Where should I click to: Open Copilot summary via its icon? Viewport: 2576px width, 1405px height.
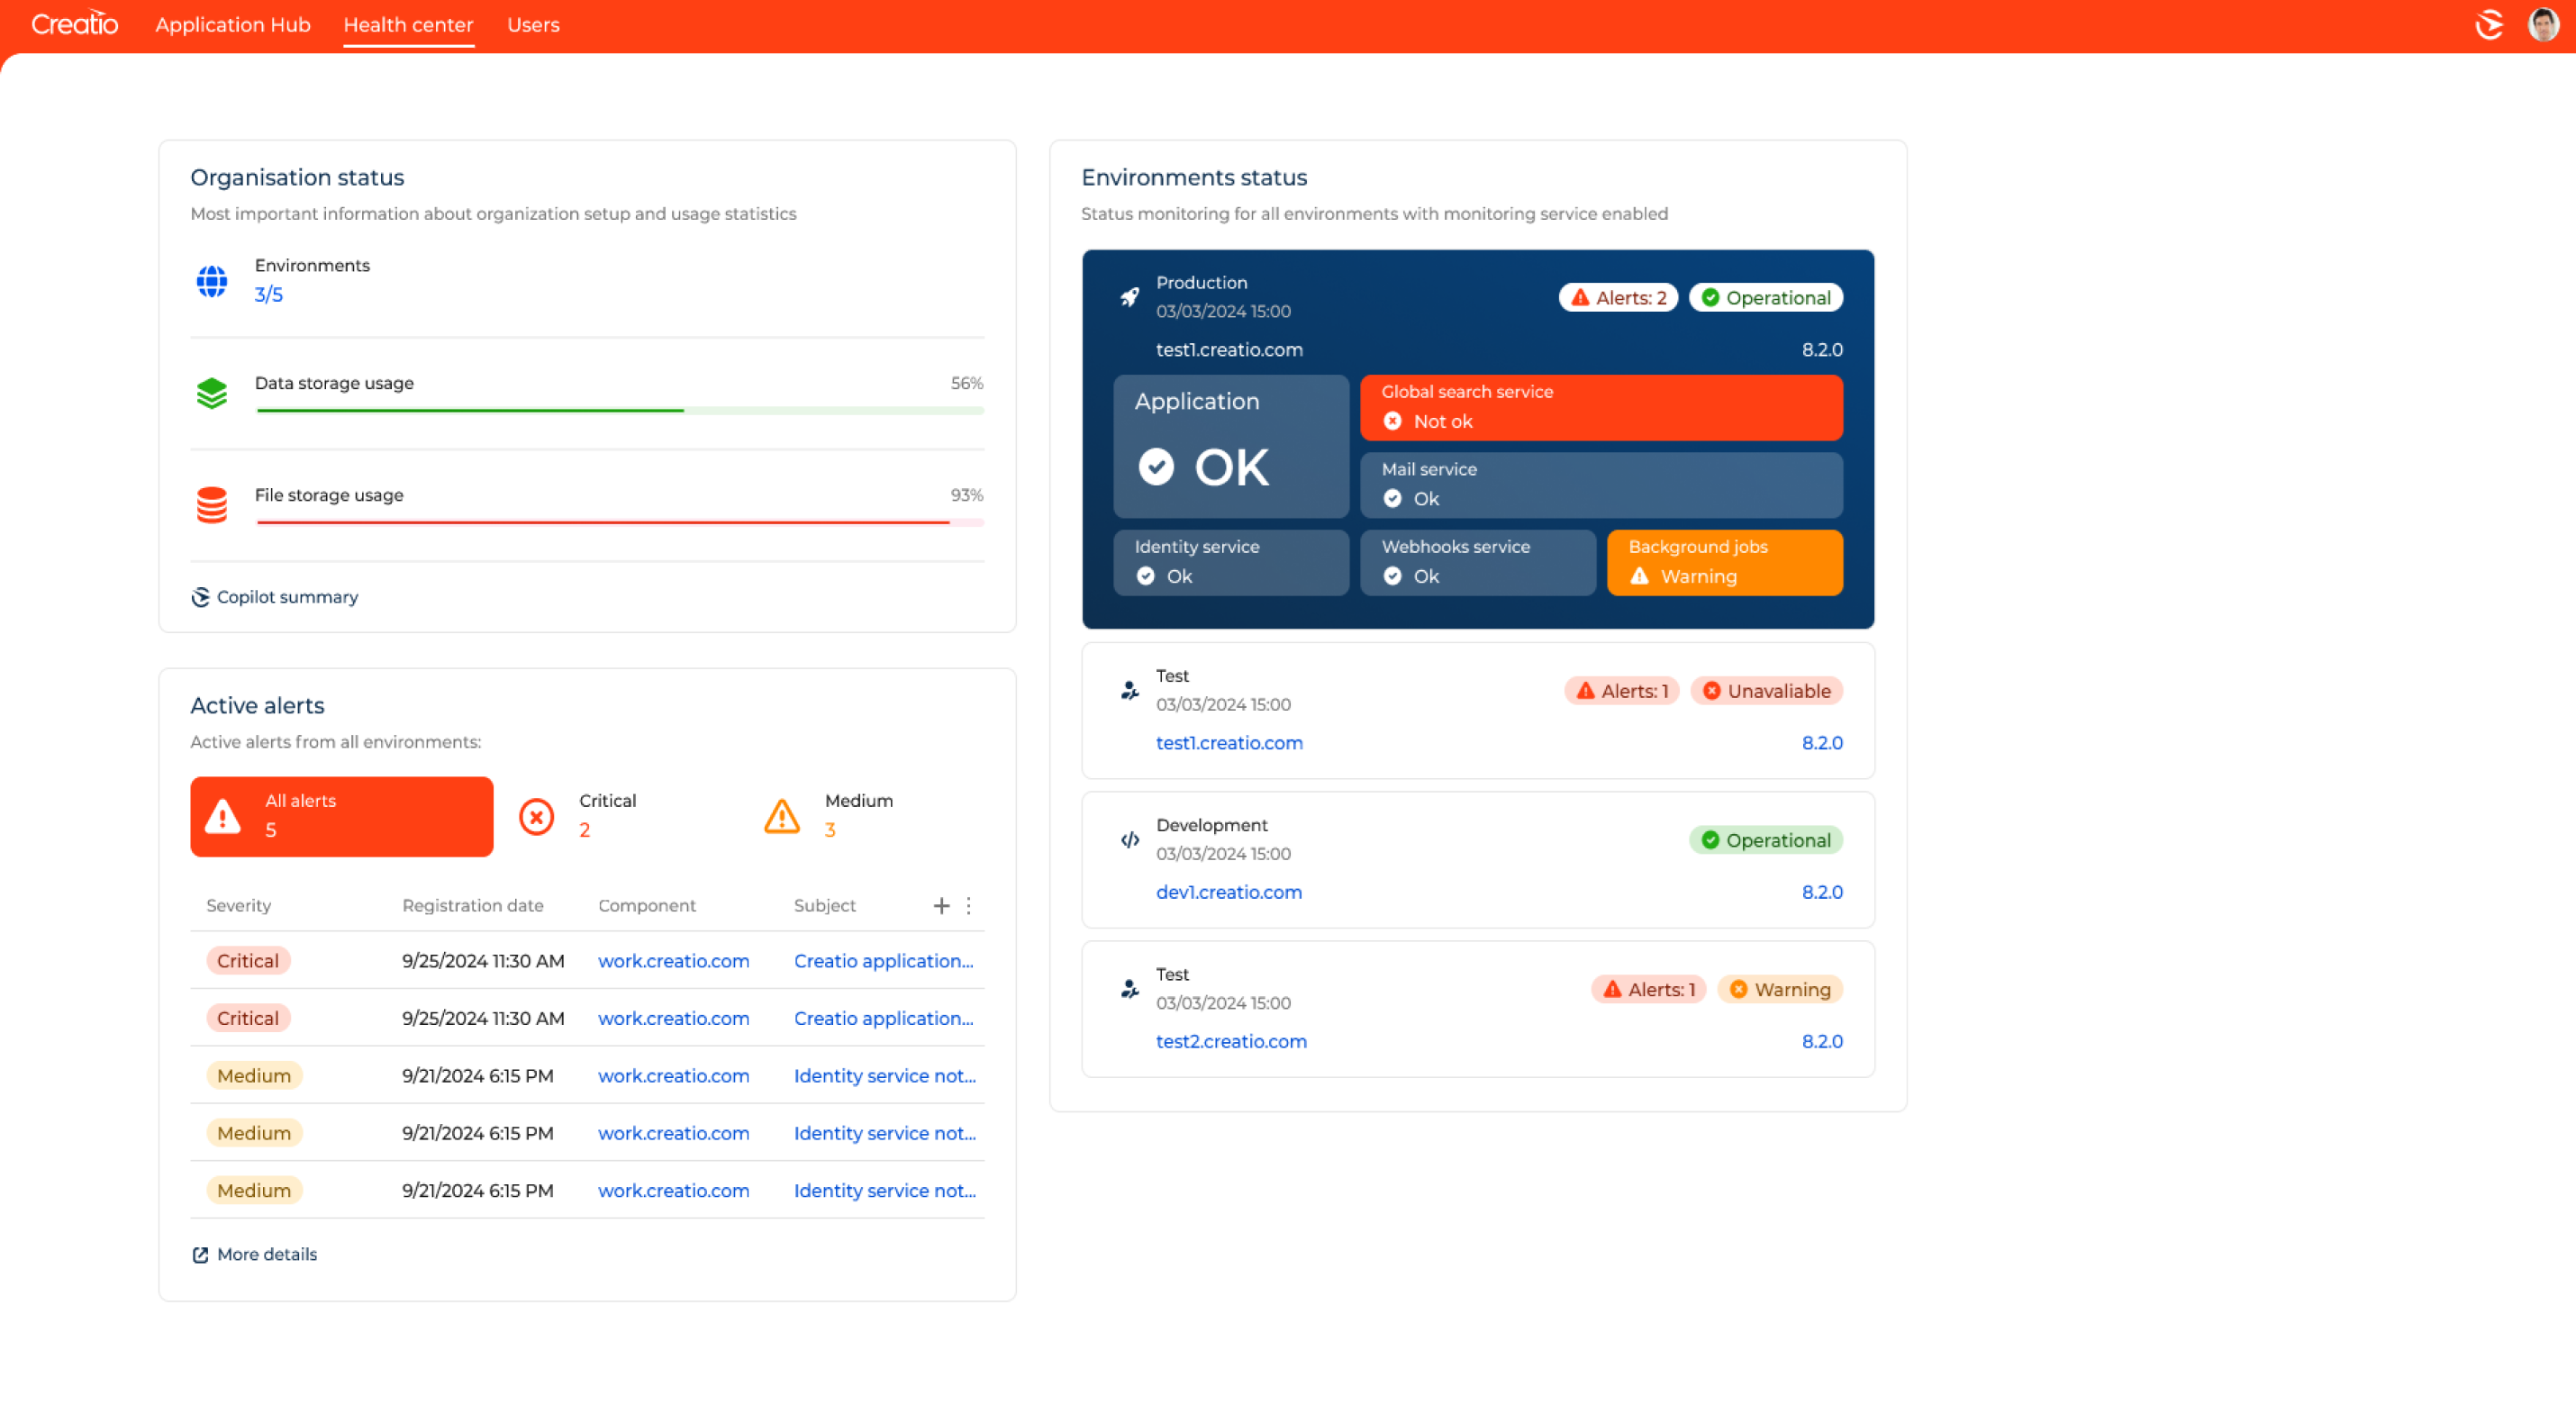pyautogui.click(x=200, y=597)
